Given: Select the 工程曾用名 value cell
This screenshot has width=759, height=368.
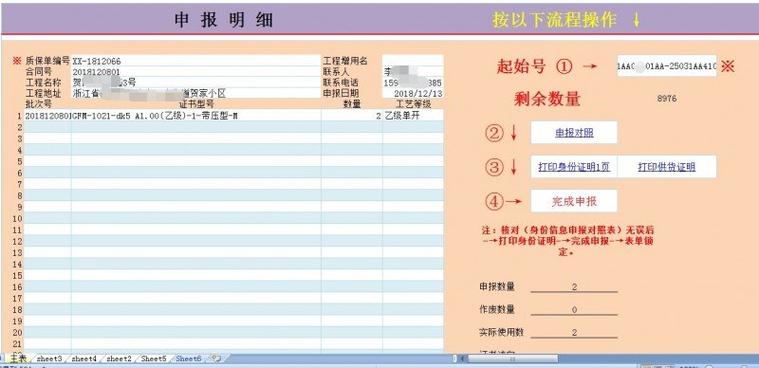Looking at the screenshot, I should click(413, 61).
